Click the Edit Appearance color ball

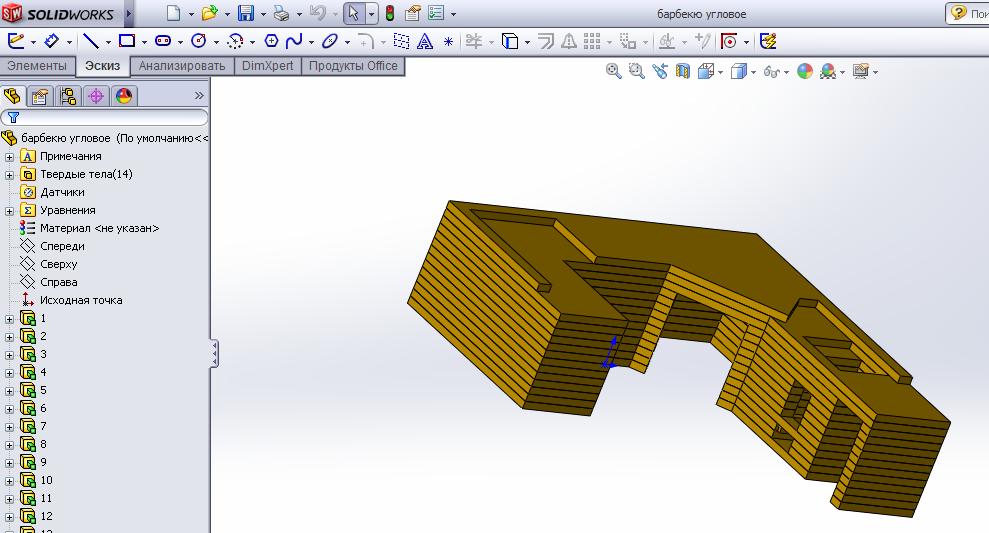tap(804, 71)
